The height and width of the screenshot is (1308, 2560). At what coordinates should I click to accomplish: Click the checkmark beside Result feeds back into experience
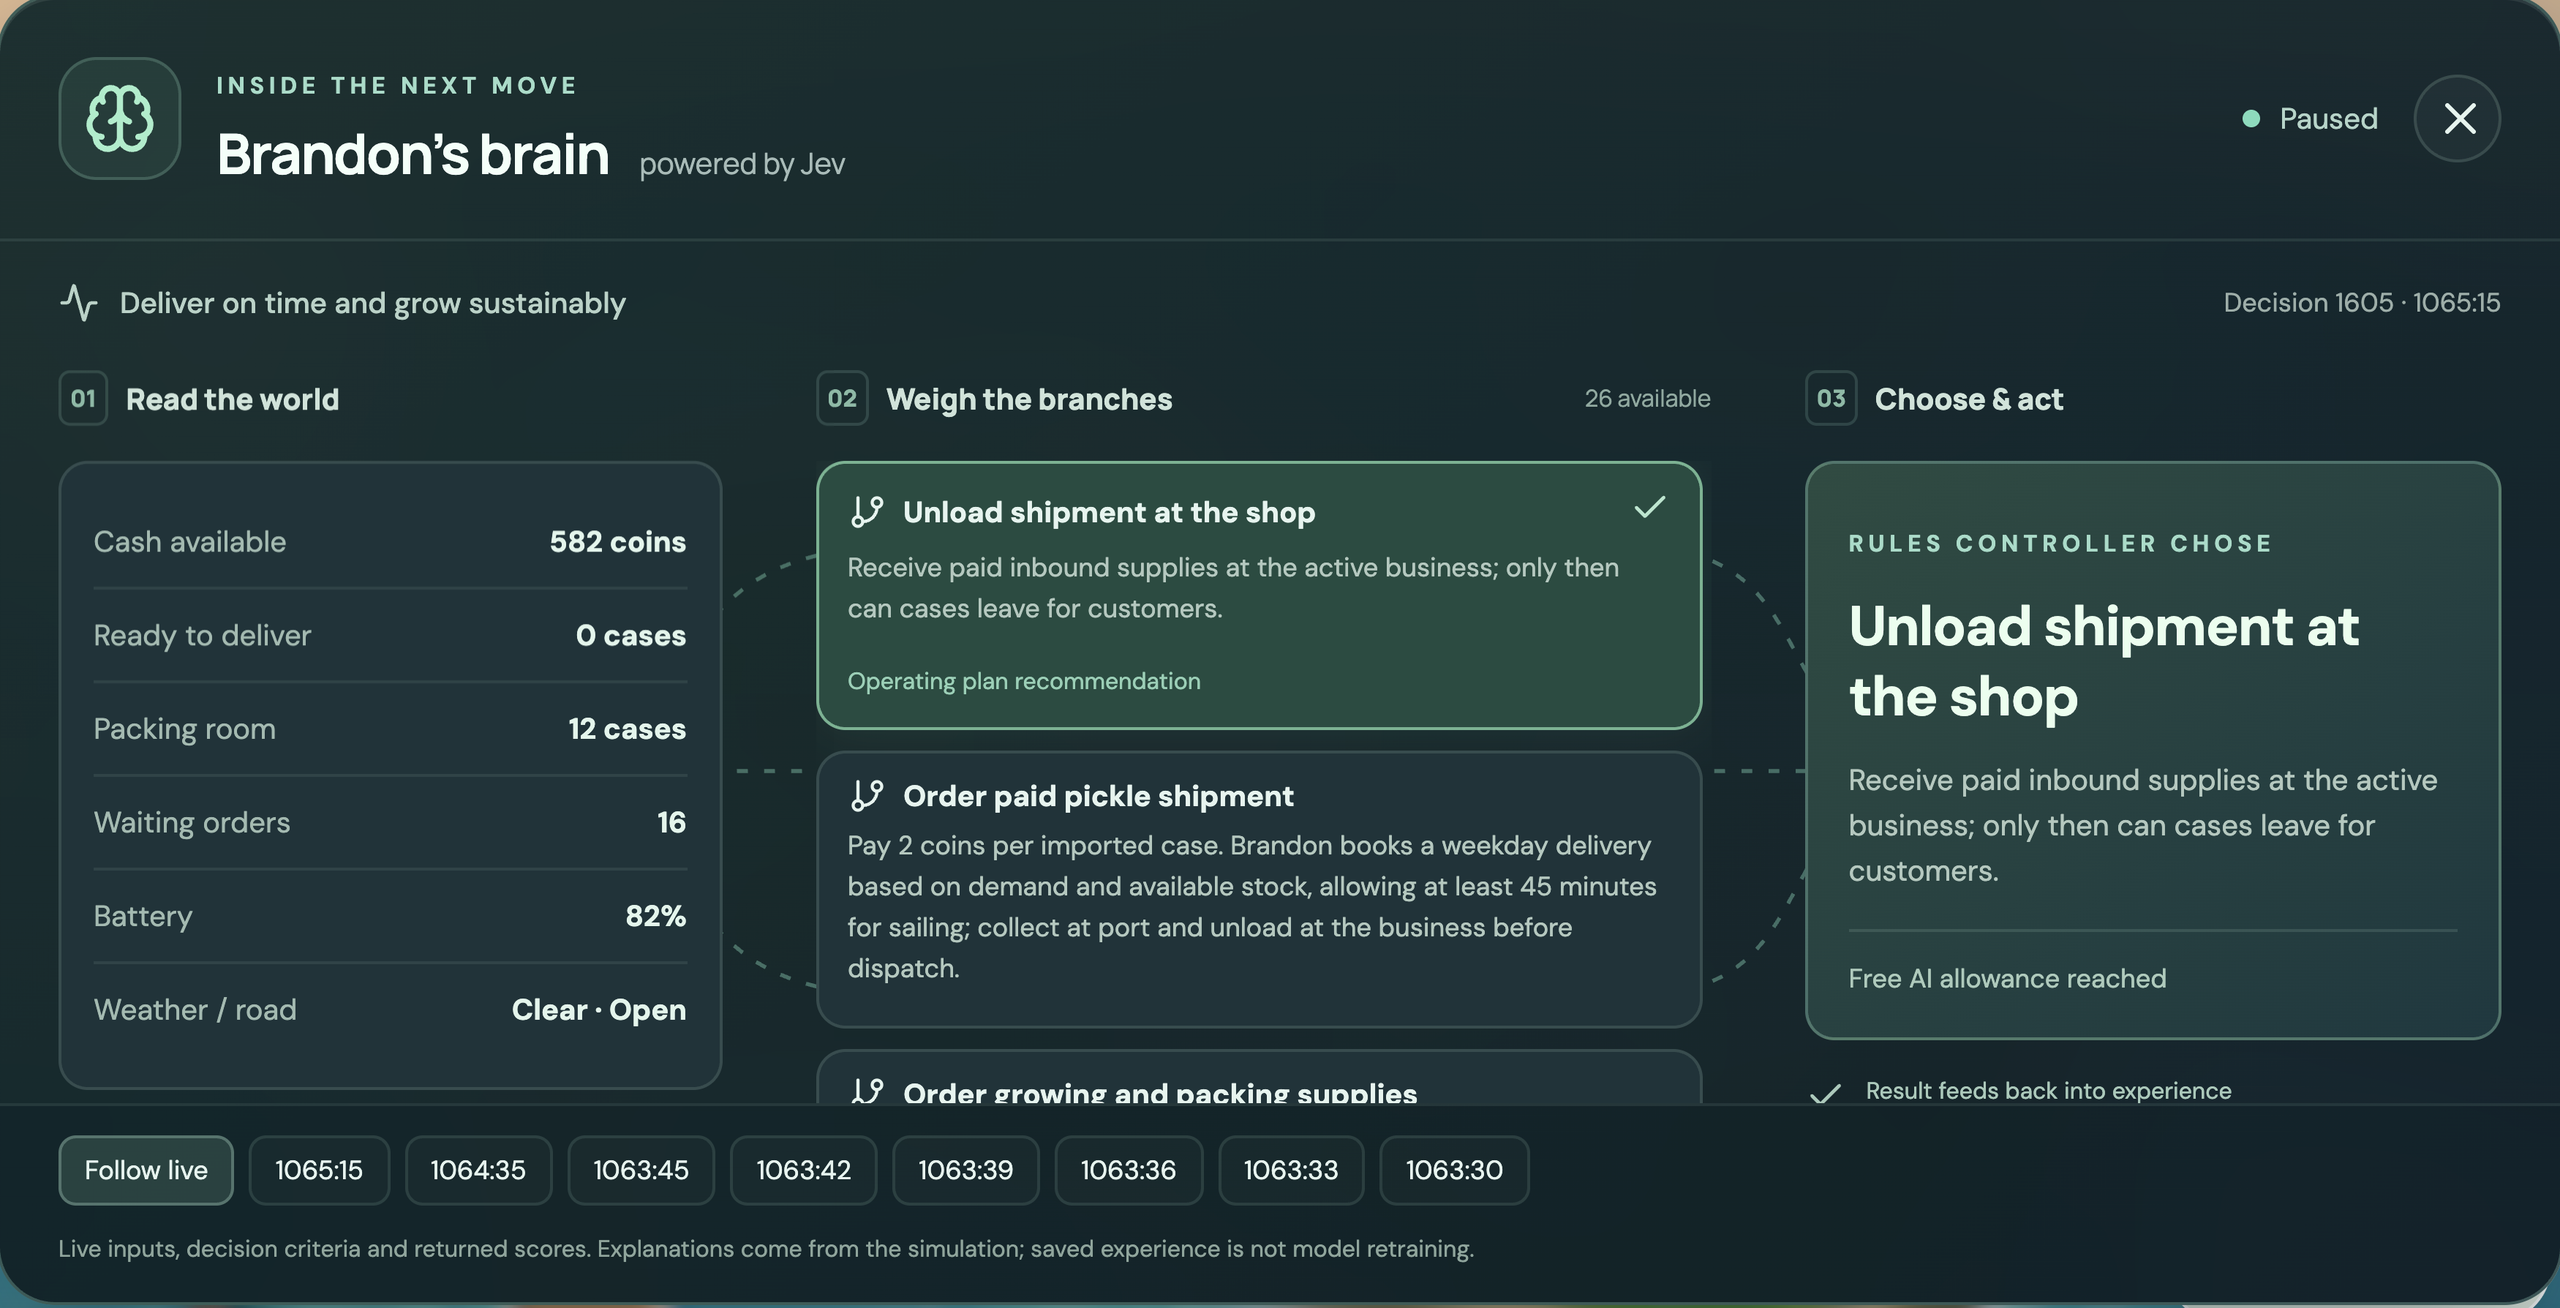1826,1092
